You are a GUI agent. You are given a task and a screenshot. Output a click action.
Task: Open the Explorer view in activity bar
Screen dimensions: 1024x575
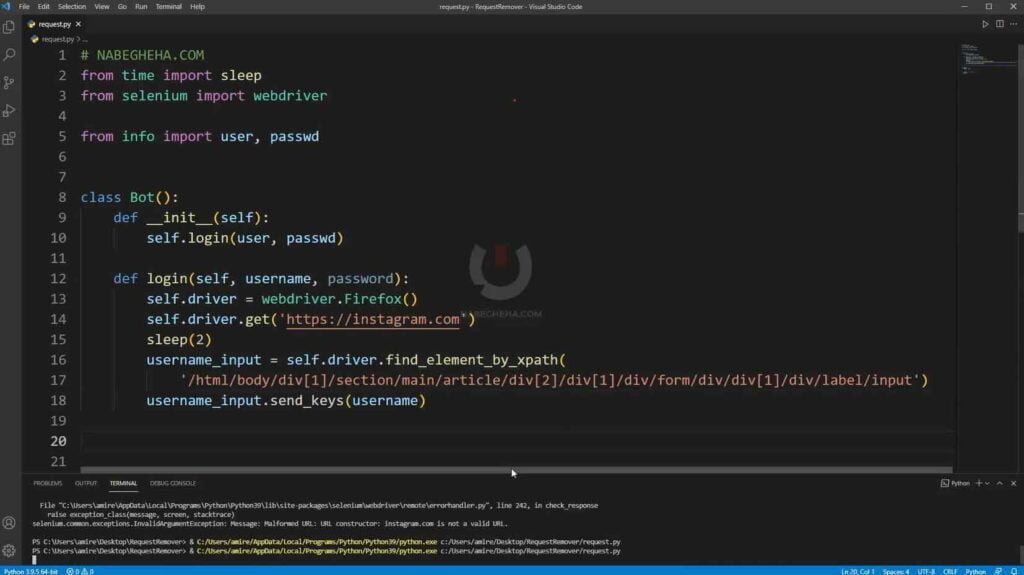coord(9,27)
